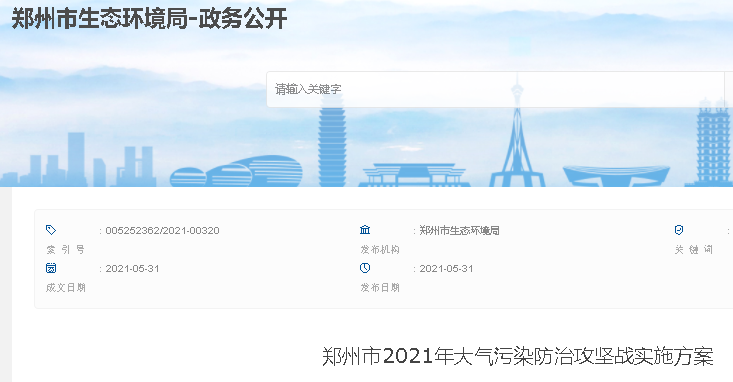Screen dimensions: 733x382
Task: Click the shield icon beside 关键词
Action: click(679, 230)
